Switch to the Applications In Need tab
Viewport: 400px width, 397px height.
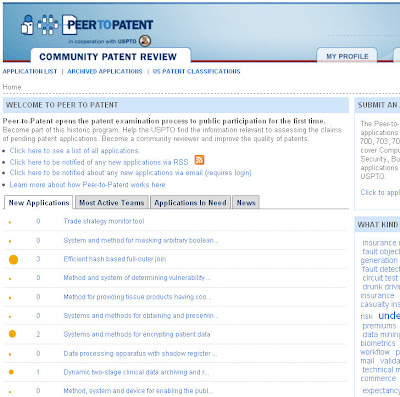[190, 203]
